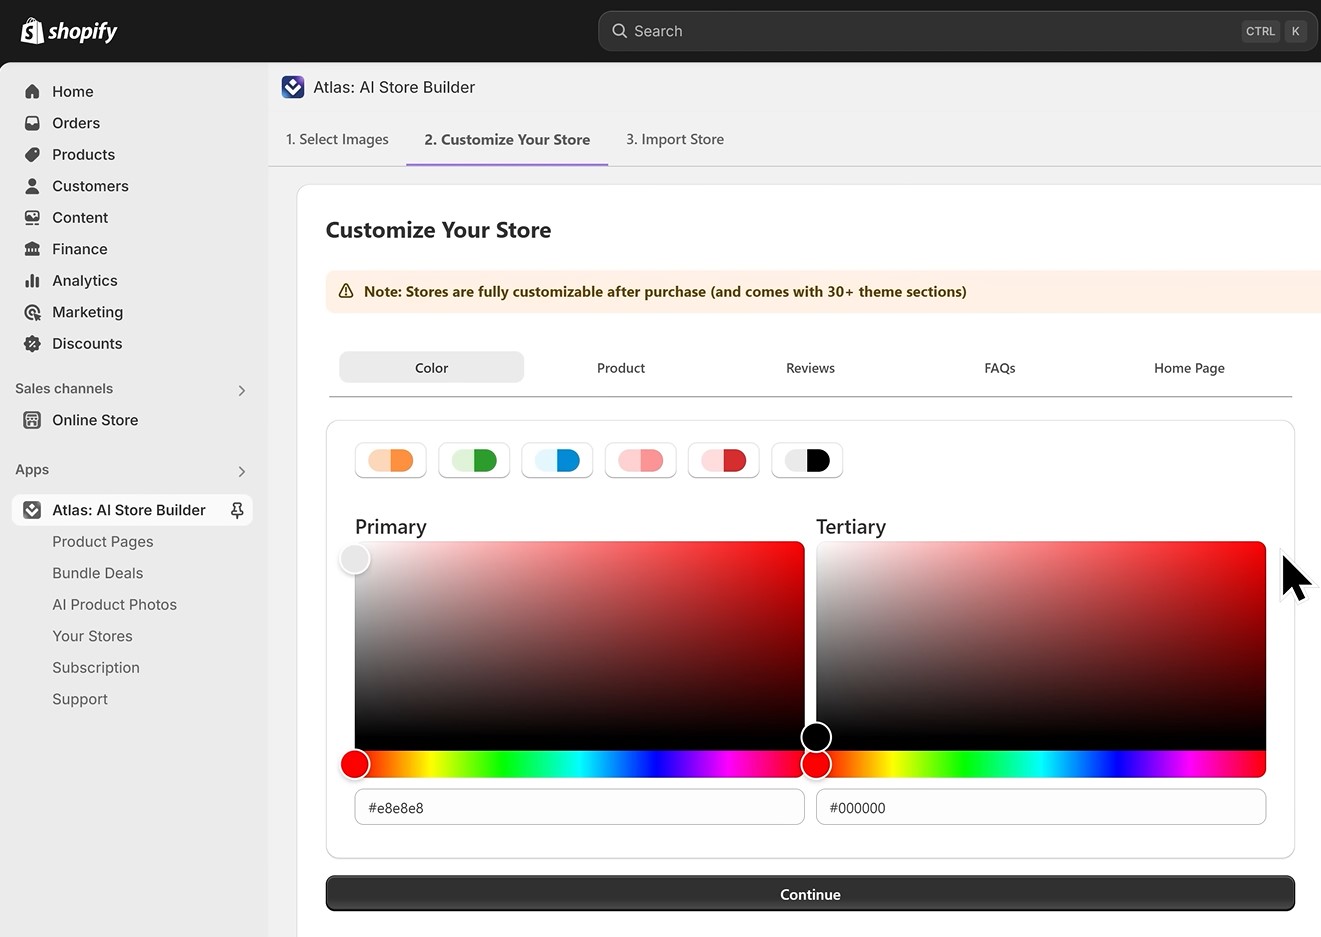Select the orange color theme preset
Viewport: 1321px width, 937px height.
pos(390,460)
